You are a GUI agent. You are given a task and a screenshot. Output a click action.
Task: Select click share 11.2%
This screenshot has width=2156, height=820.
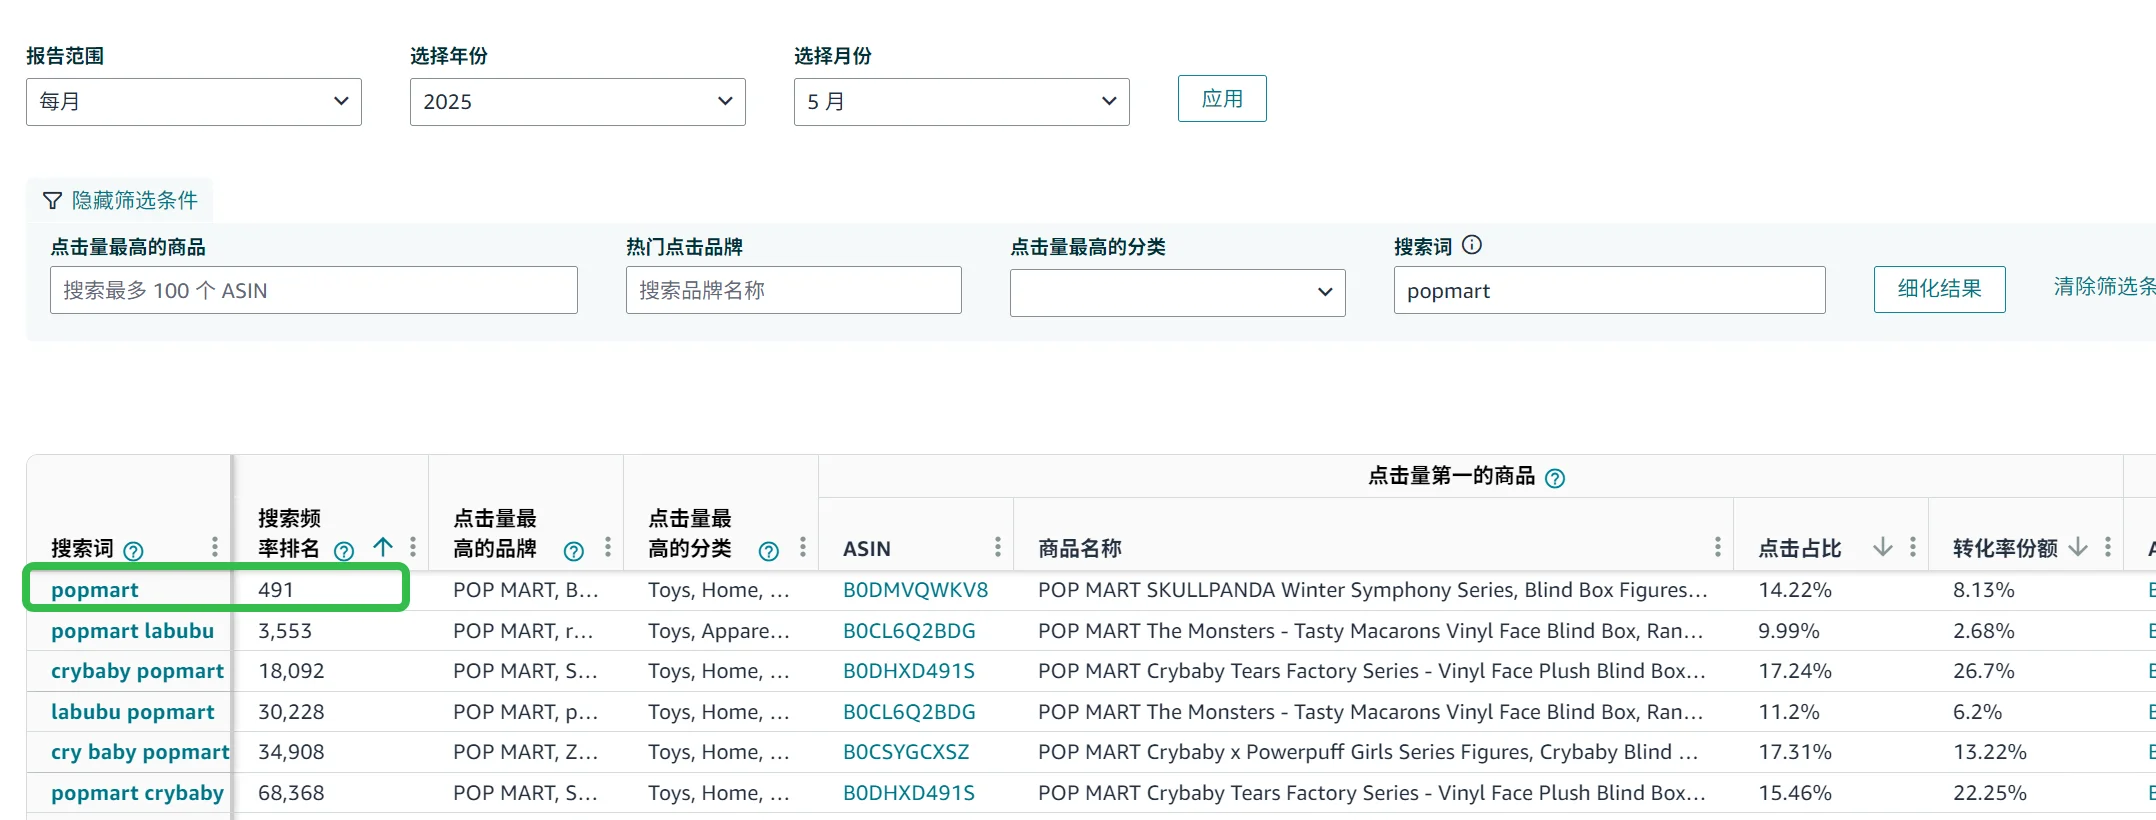(1789, 712)
